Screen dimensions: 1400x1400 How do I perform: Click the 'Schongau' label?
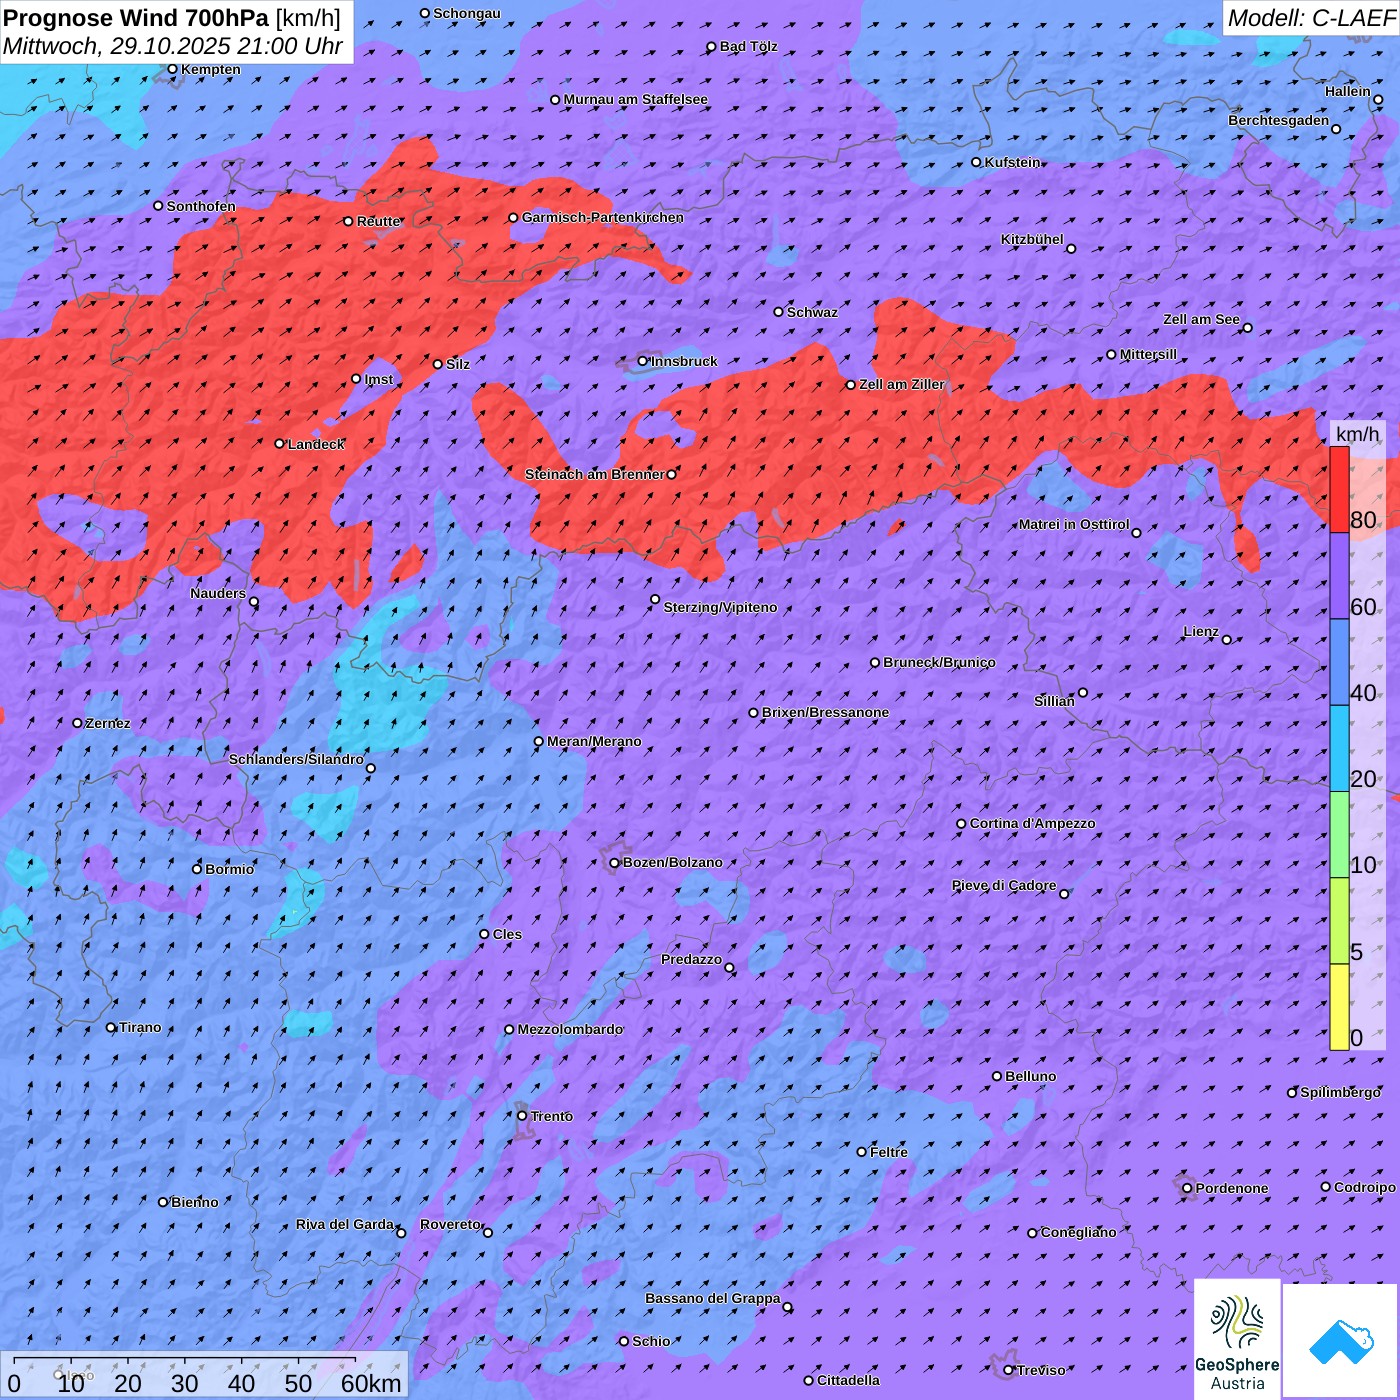466,13
